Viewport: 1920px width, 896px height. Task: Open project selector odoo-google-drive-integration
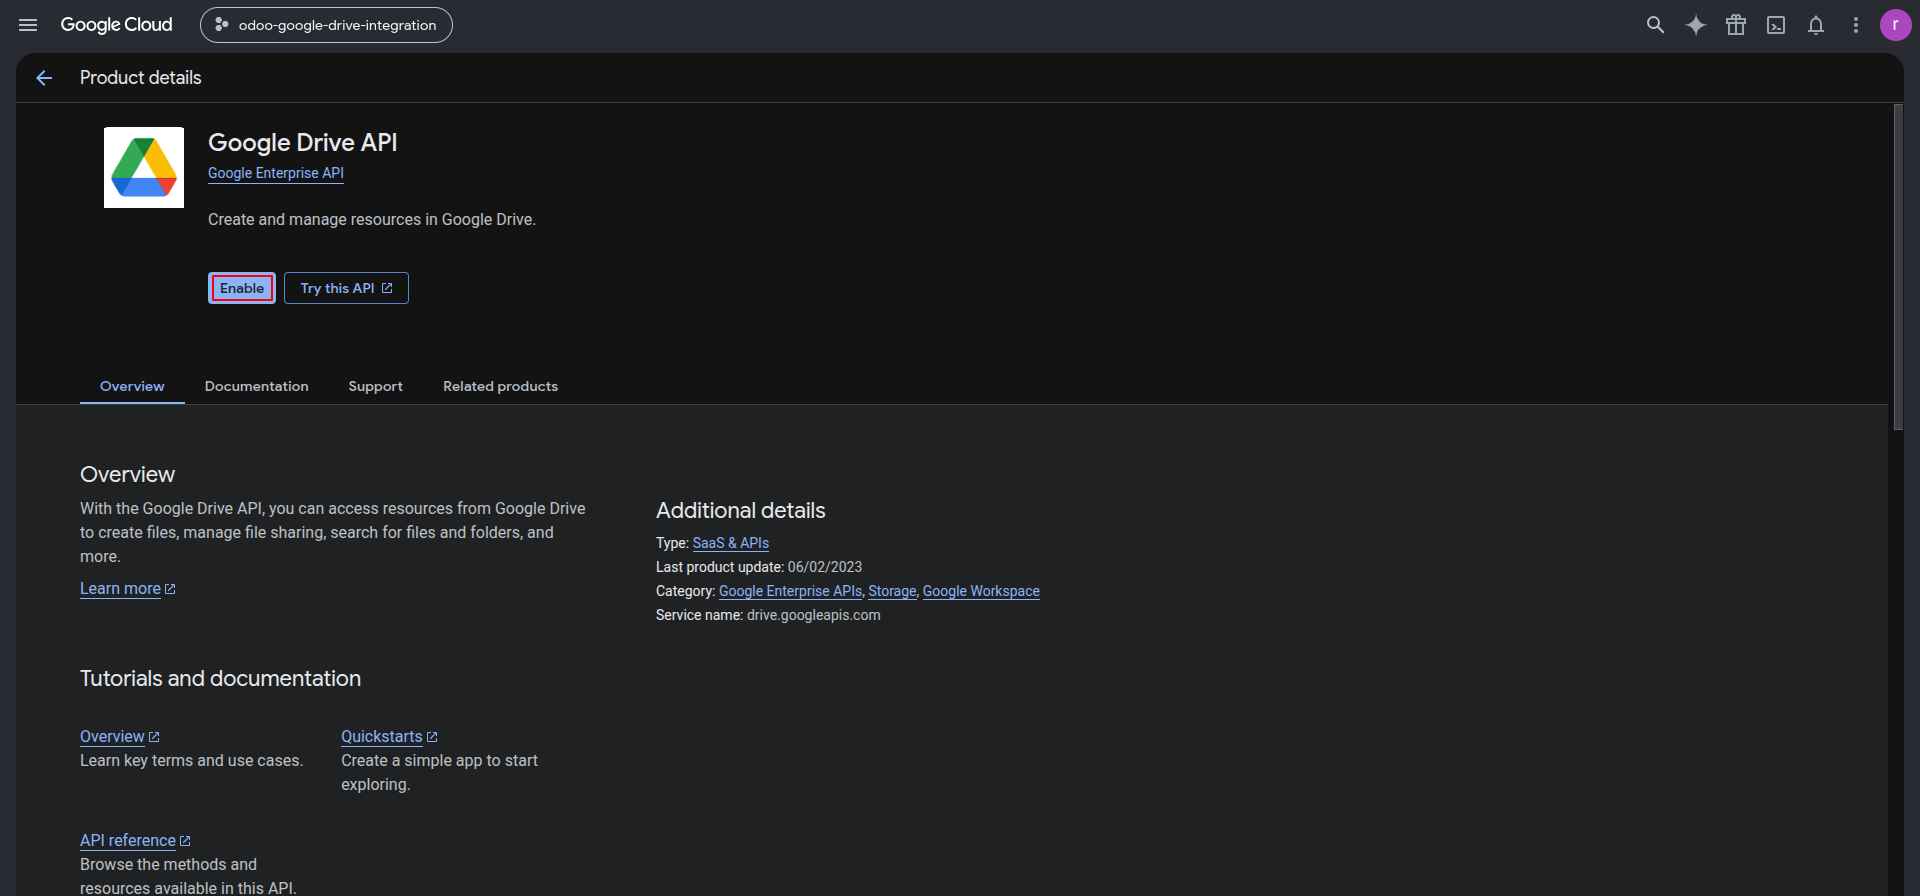coord(326,25)
